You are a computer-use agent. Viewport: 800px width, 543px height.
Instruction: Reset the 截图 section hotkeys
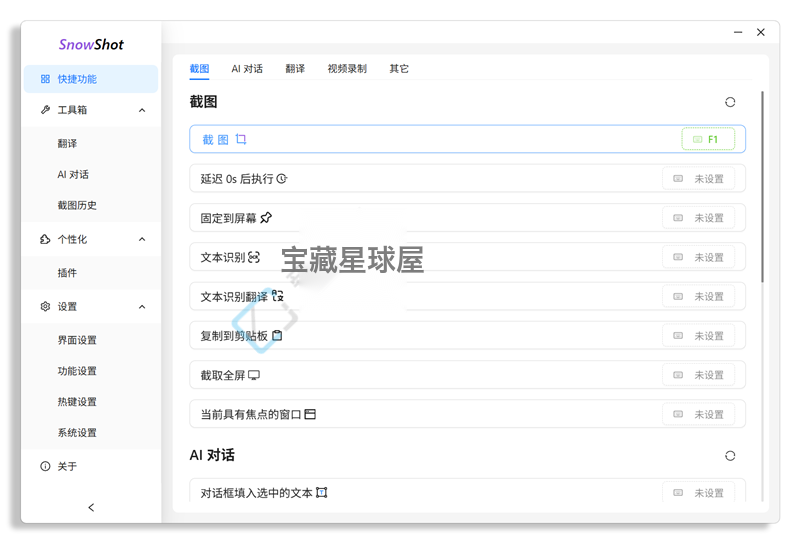tap(730, 102)
